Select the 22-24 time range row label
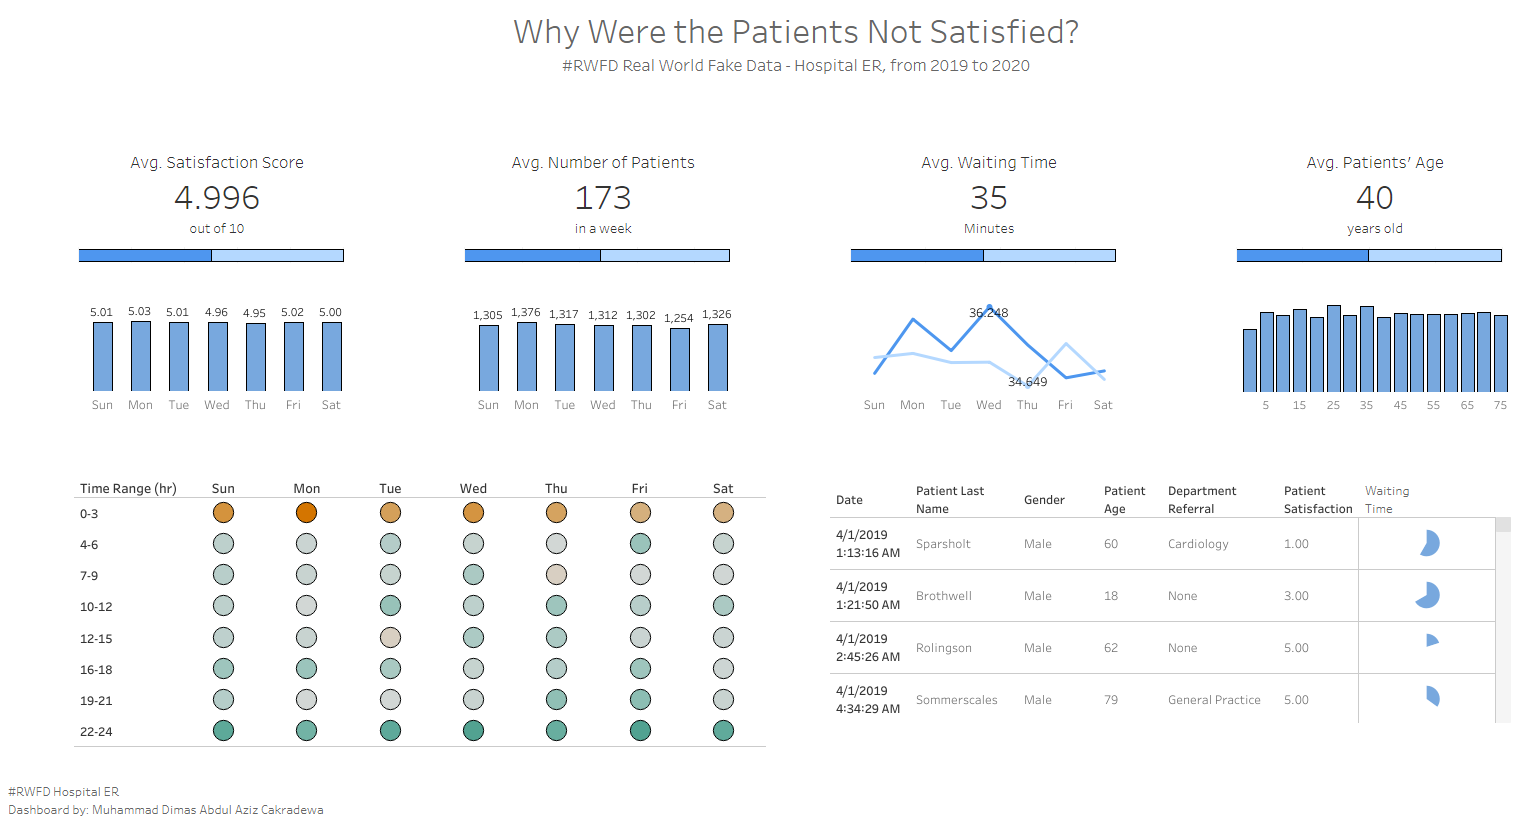 pos(96,732)
